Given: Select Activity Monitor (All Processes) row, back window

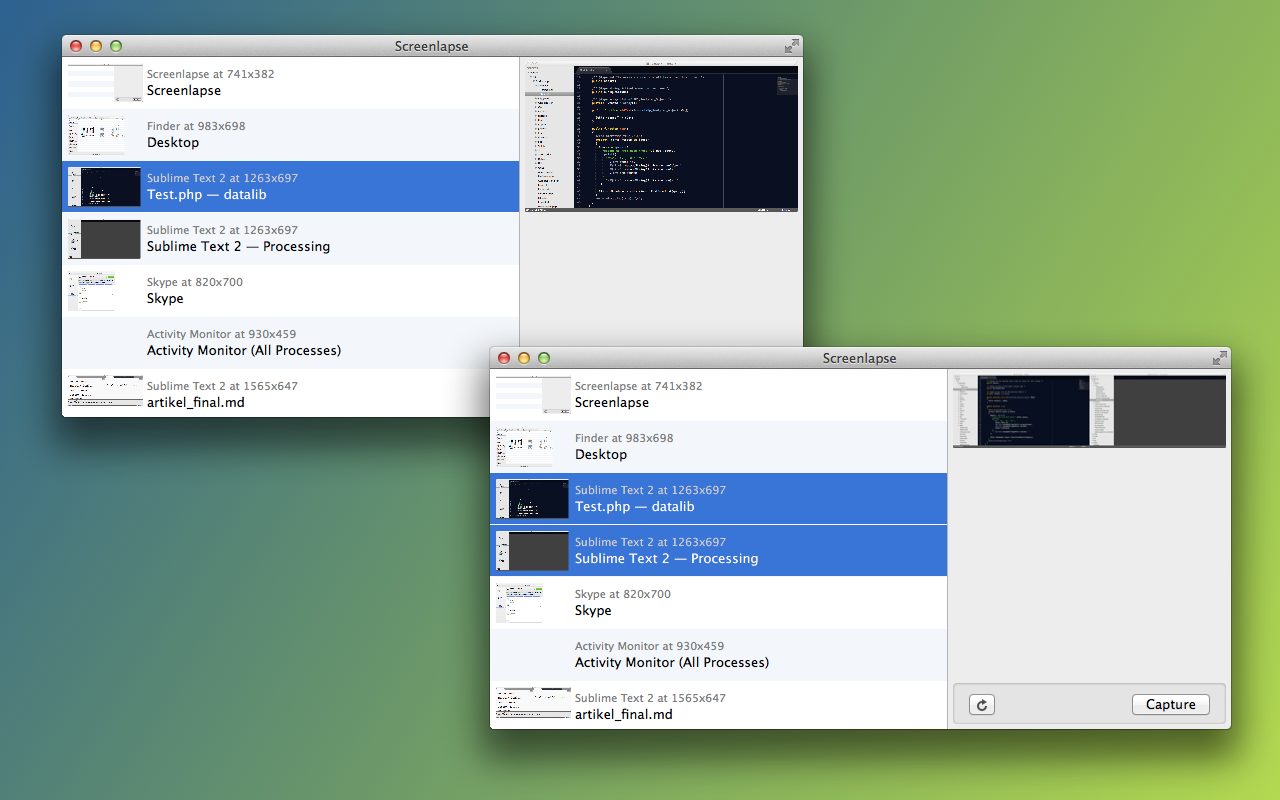Looking at the screenshot, I should [x=291, y=343].
